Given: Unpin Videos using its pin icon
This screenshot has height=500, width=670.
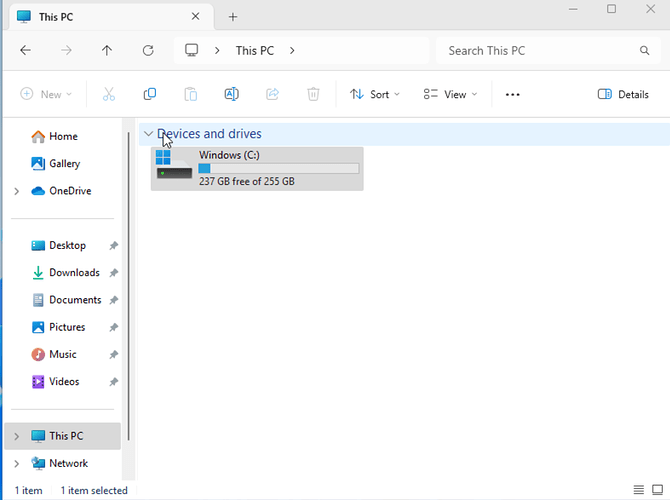Looking at the screenshot, I should [x=113, y=382].
